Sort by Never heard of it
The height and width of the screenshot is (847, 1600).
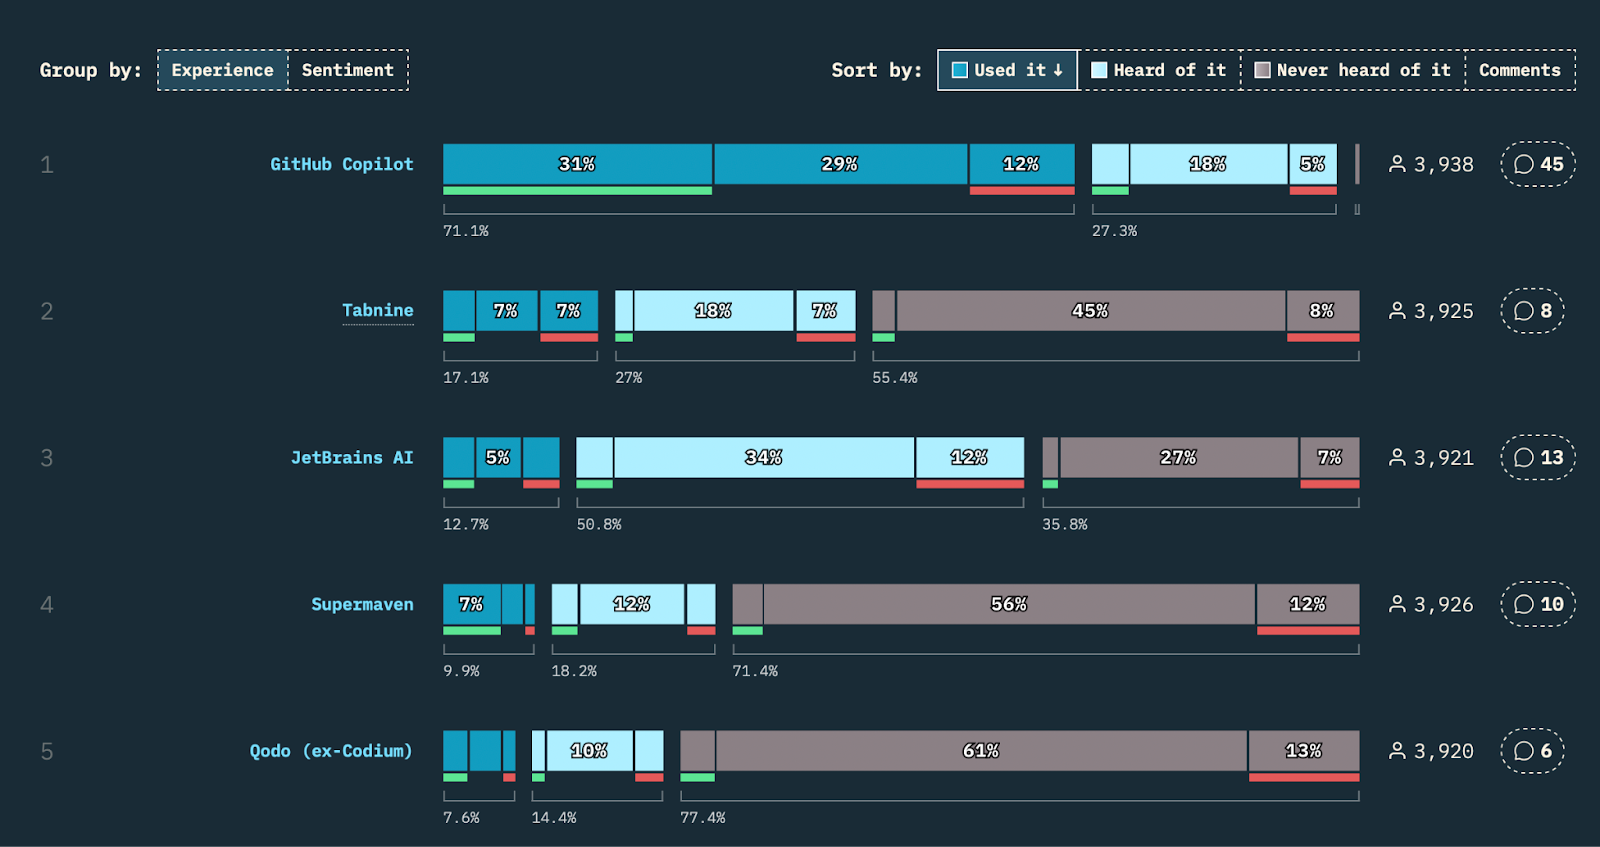(x=1353, y=70)
